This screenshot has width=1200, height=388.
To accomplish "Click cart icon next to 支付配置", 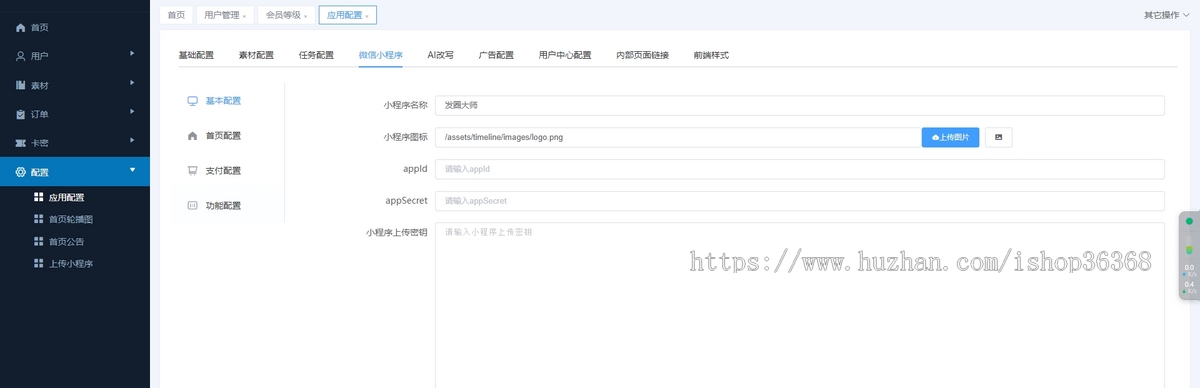I will click(x=192, y=170).
